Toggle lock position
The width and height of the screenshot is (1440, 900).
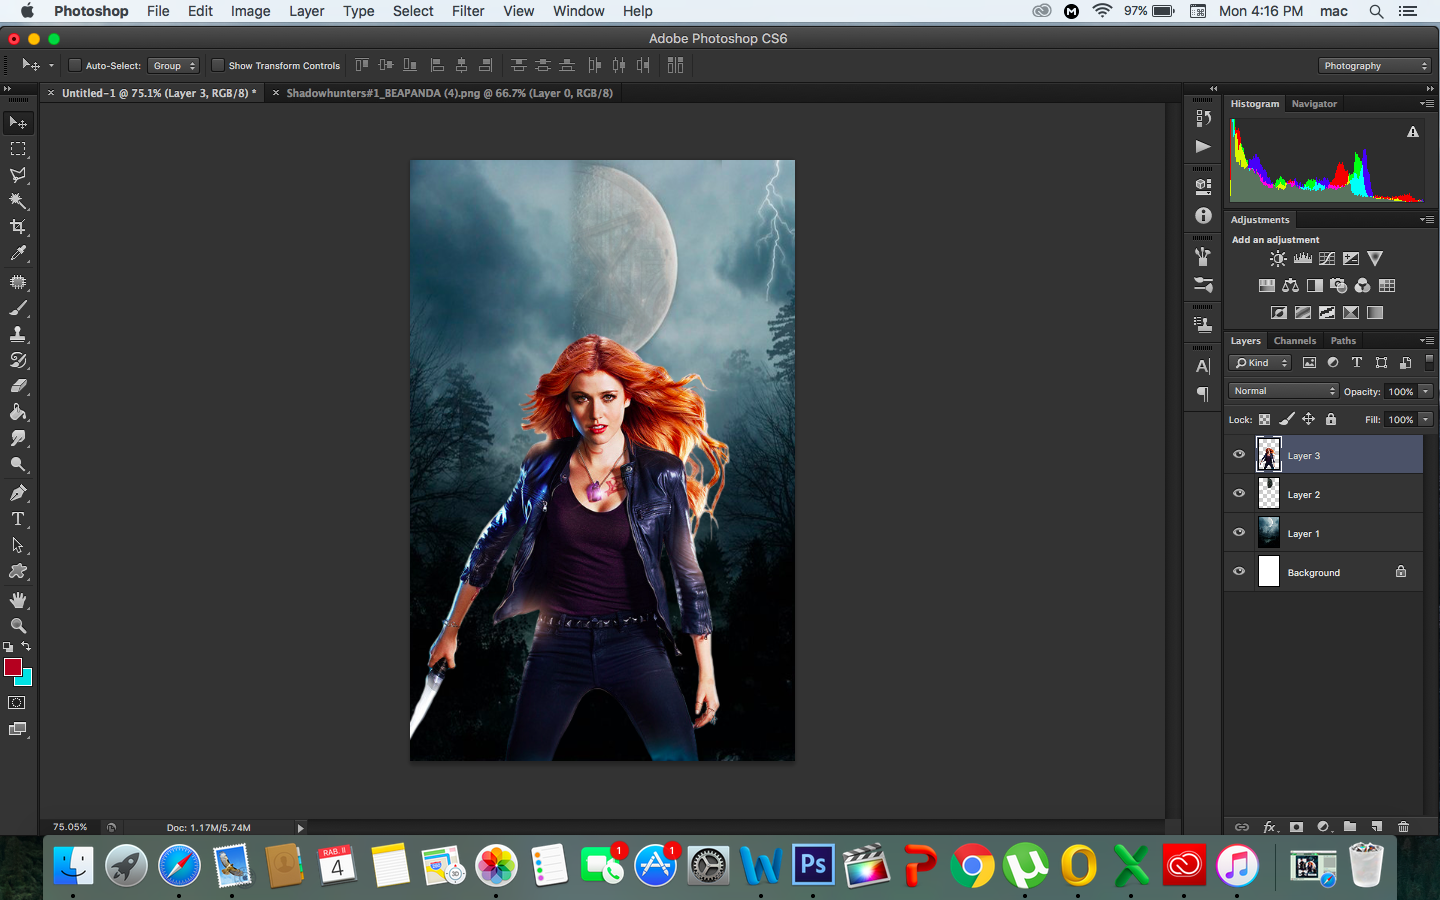pos(1308,420)
